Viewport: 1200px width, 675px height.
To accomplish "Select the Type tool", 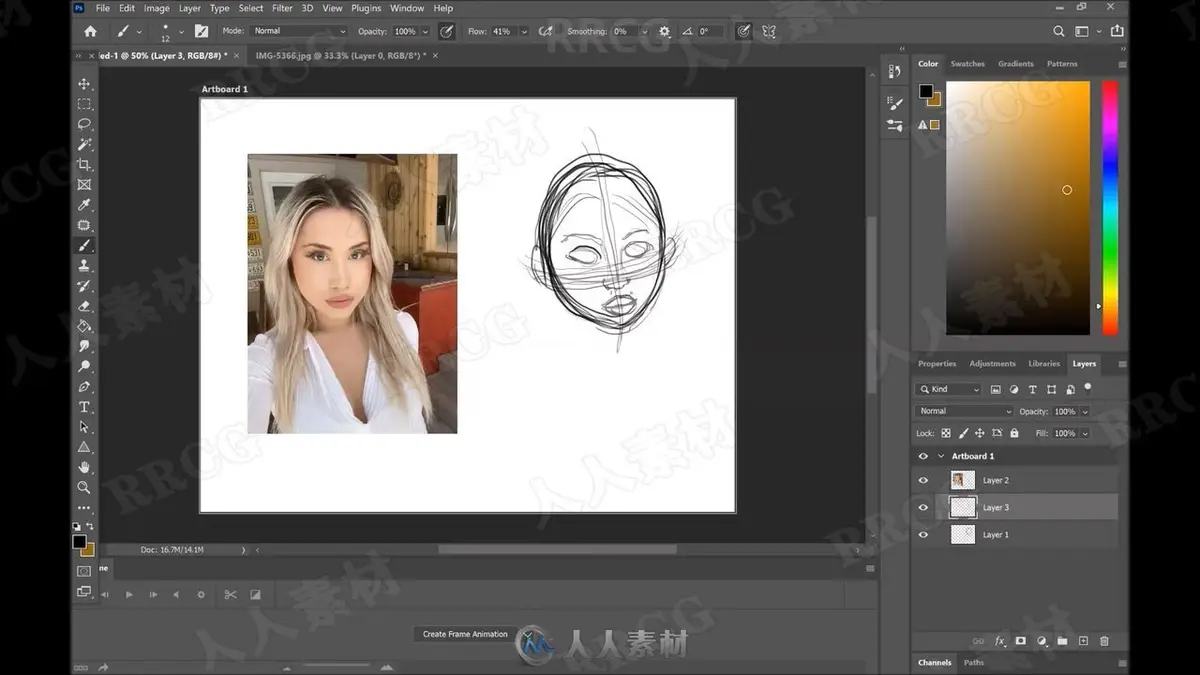I will click(84, 407).
